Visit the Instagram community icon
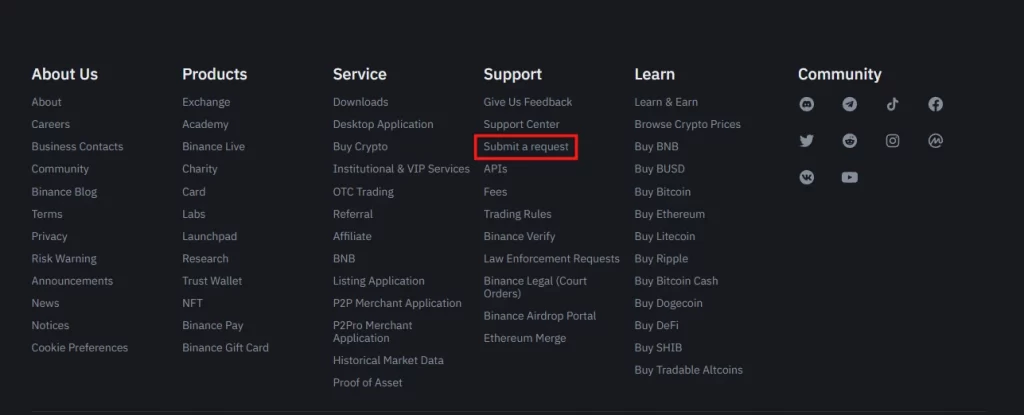 tap(892, 141)
